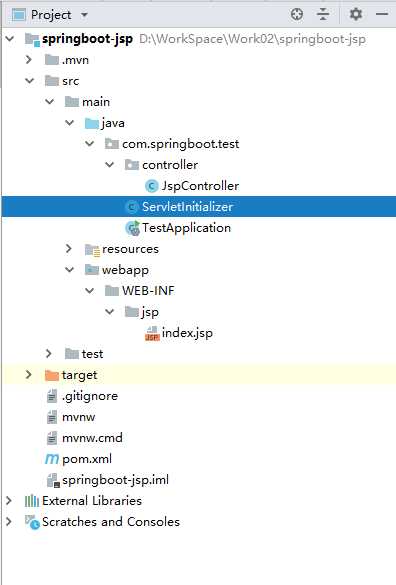Click the TestApplication runnable class icon
Viewport: 396px width, 585px height.
coord(132,228)
